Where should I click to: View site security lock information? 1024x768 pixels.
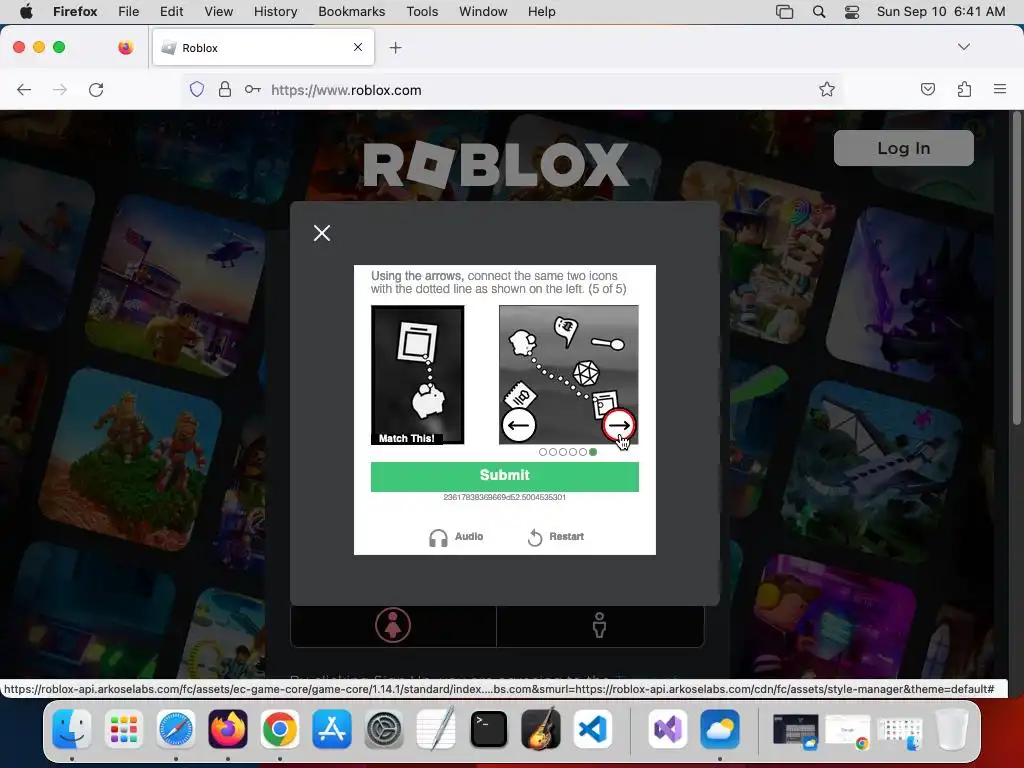pyautogui.click(x=225, y=89)
